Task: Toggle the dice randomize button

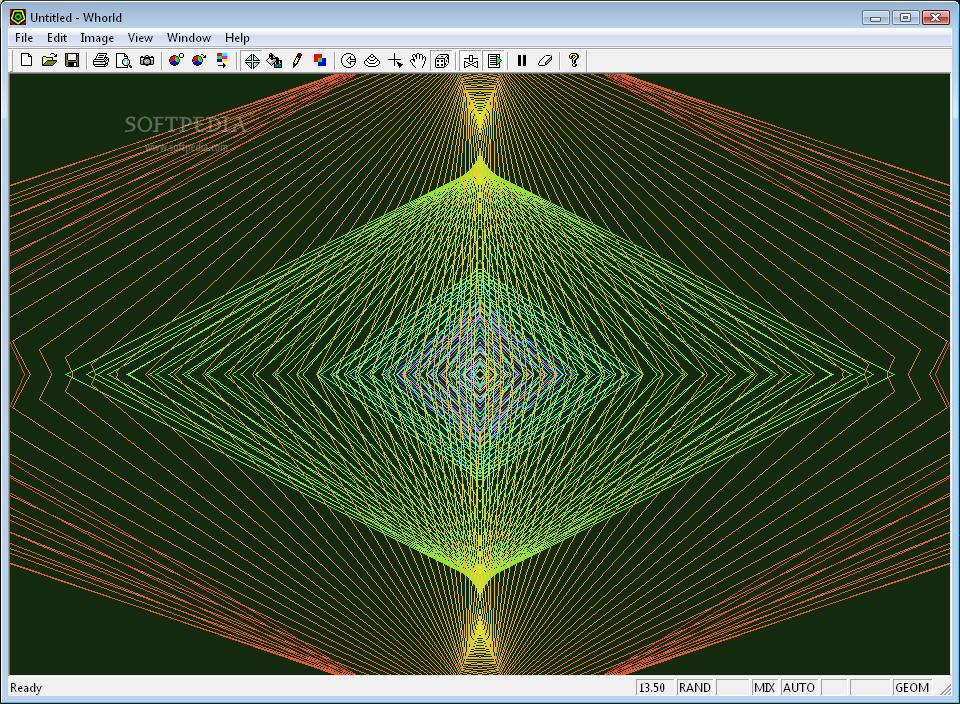Action: [x=441, y=60]
